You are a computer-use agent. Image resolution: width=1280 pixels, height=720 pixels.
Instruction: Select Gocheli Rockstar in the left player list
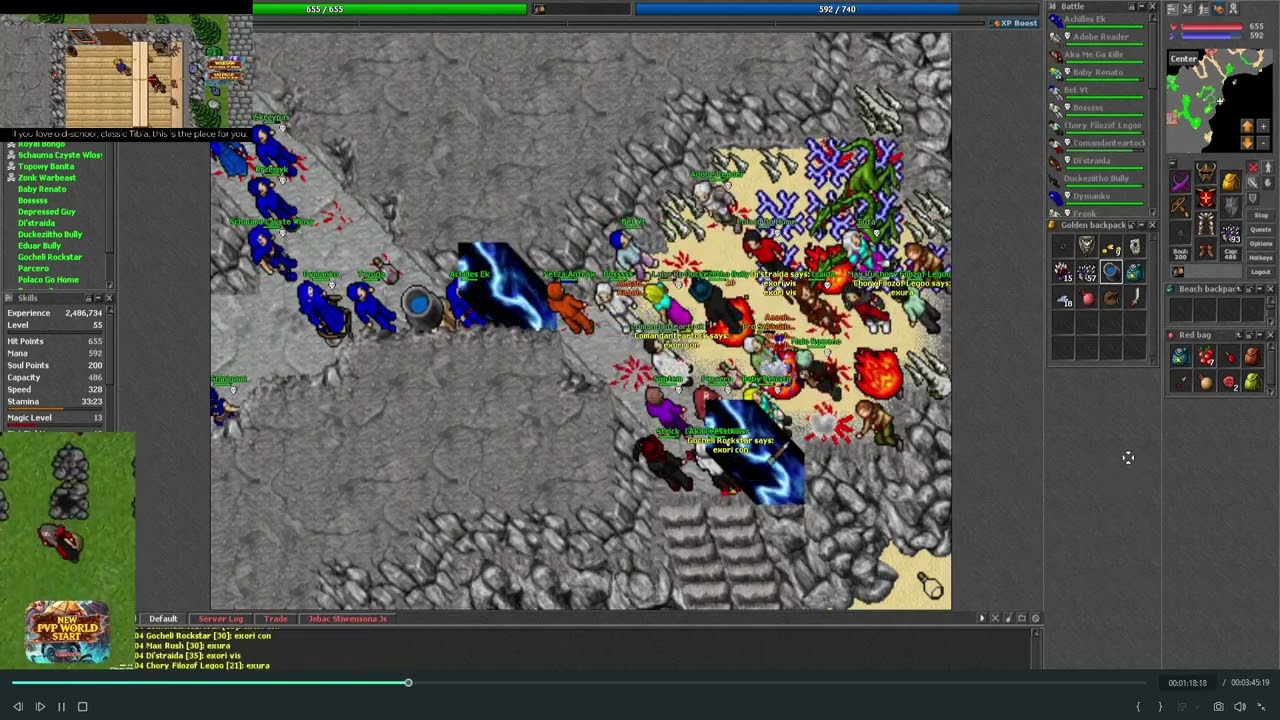(x=50, y=257)
